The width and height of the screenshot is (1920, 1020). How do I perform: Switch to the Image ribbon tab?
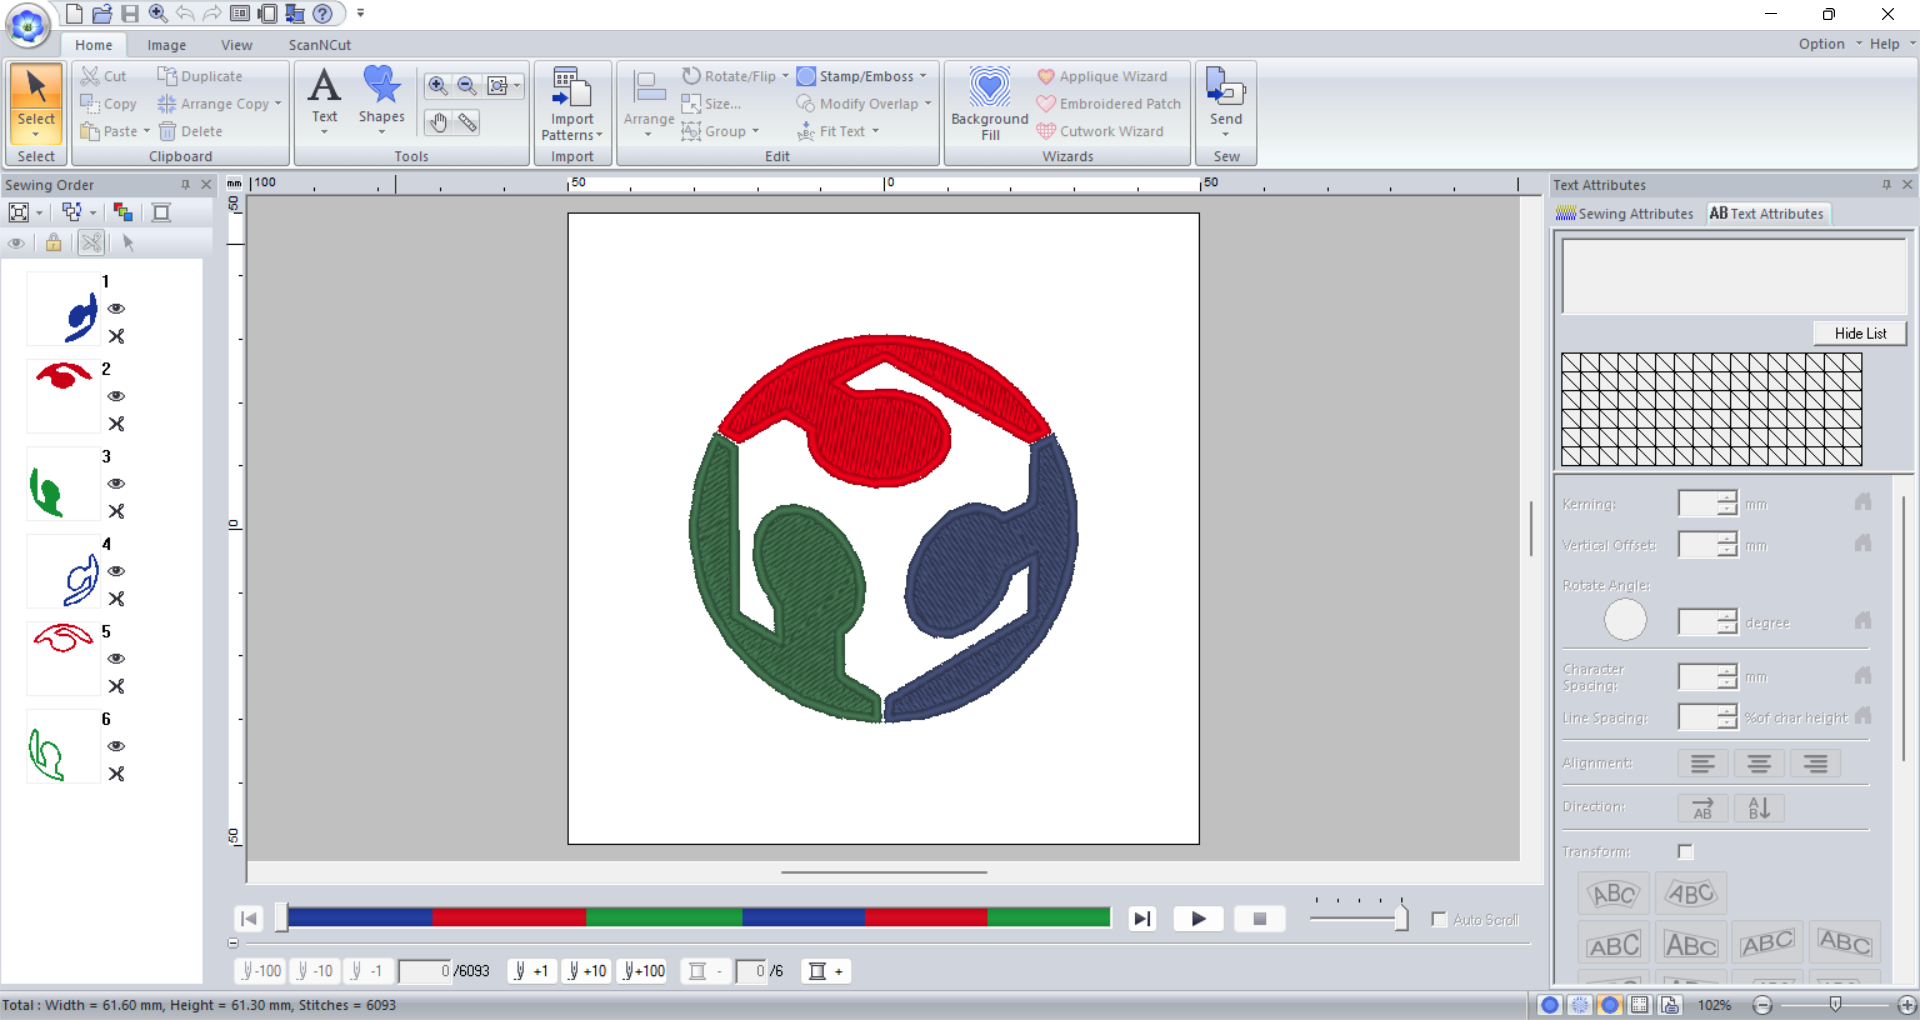tap(166, 45)
